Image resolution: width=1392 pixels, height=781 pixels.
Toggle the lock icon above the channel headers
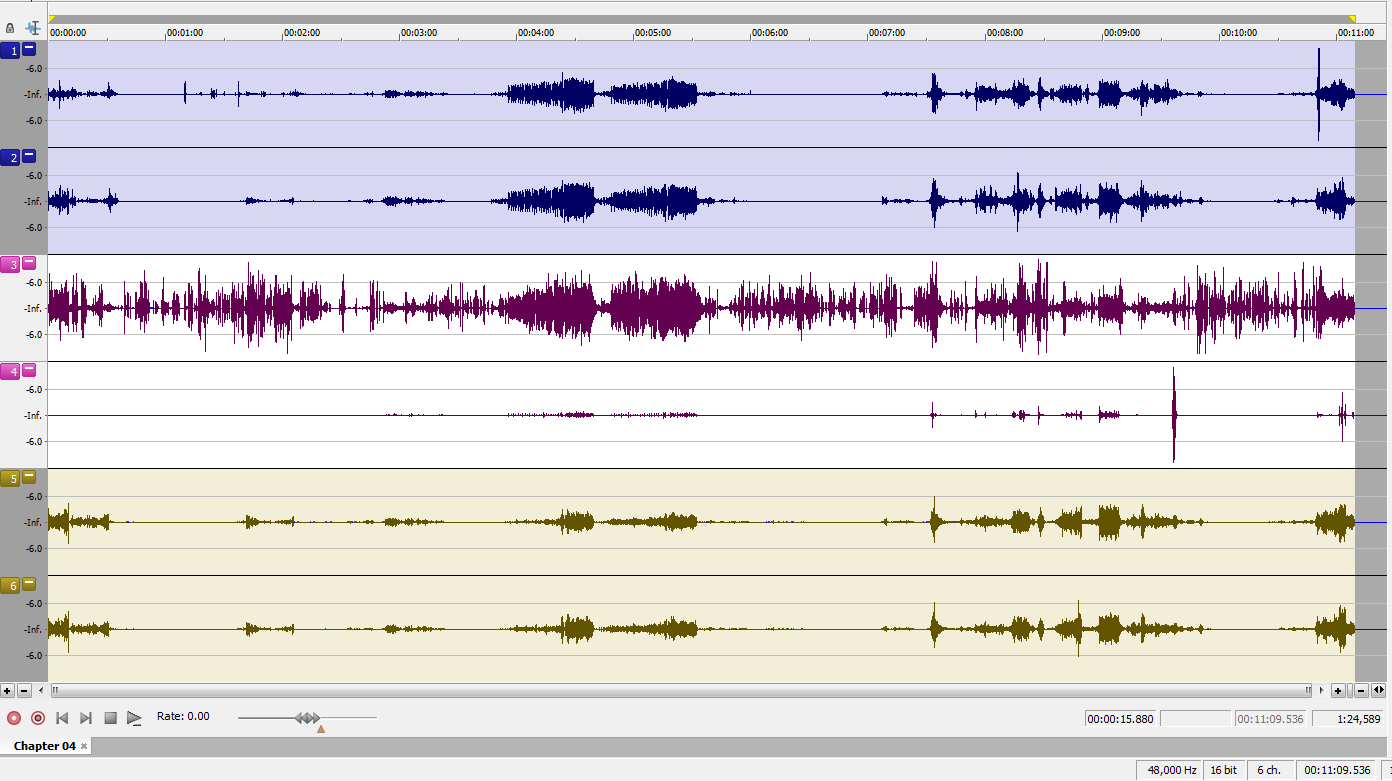pos(10,28)
